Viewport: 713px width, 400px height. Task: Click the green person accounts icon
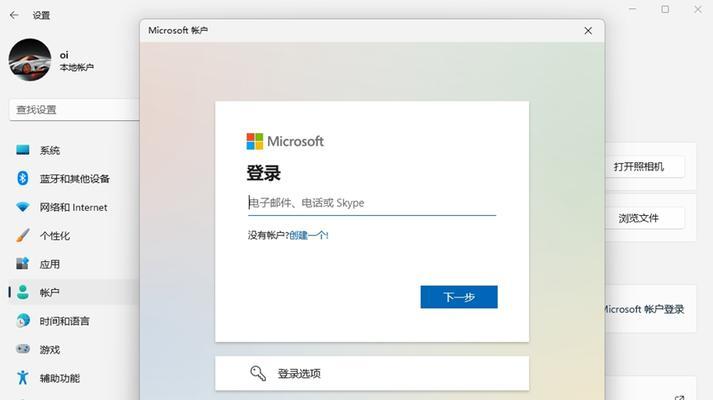(x=23, y=292)
